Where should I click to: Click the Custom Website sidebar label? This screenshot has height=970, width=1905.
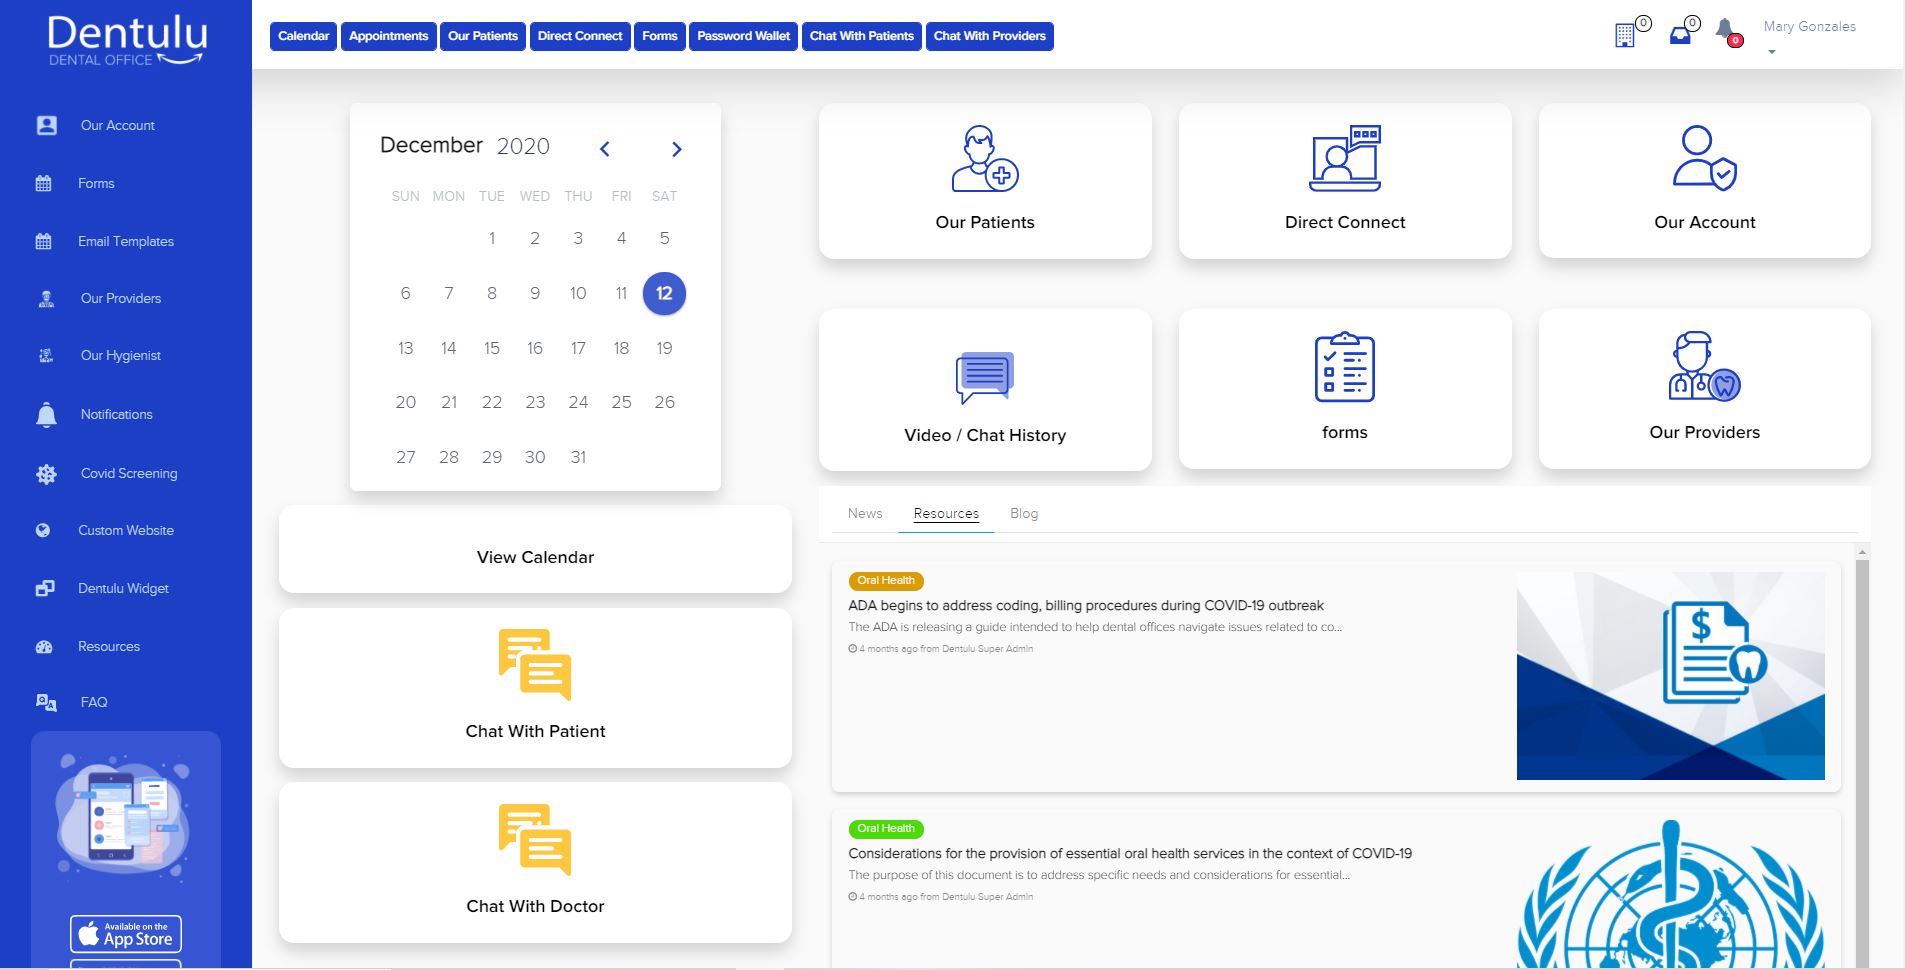pyautogui.click(x=126, y=530)
